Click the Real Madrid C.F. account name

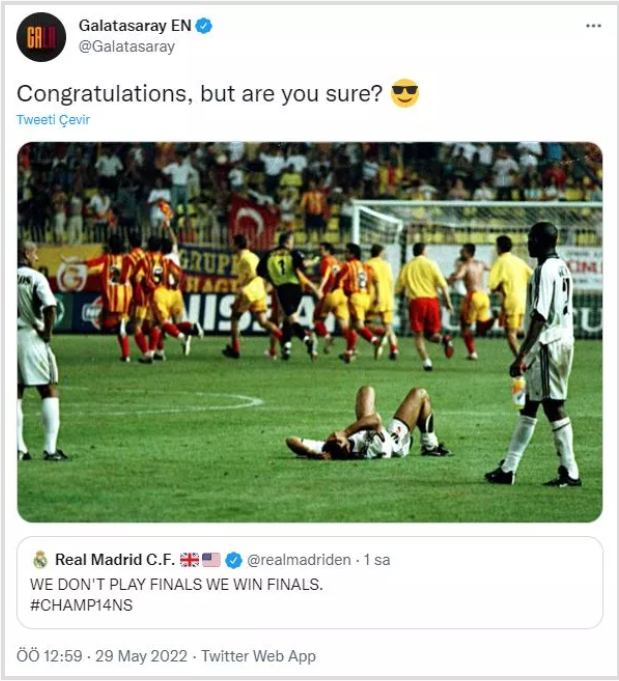click(x=113, y=559)
